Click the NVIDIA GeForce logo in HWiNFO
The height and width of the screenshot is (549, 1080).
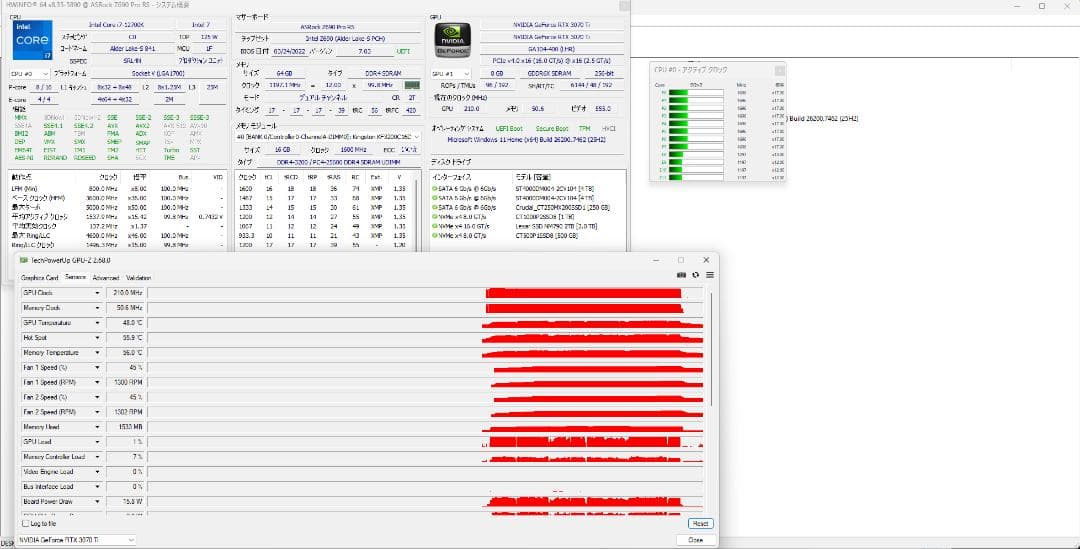(x=453, y=40)
